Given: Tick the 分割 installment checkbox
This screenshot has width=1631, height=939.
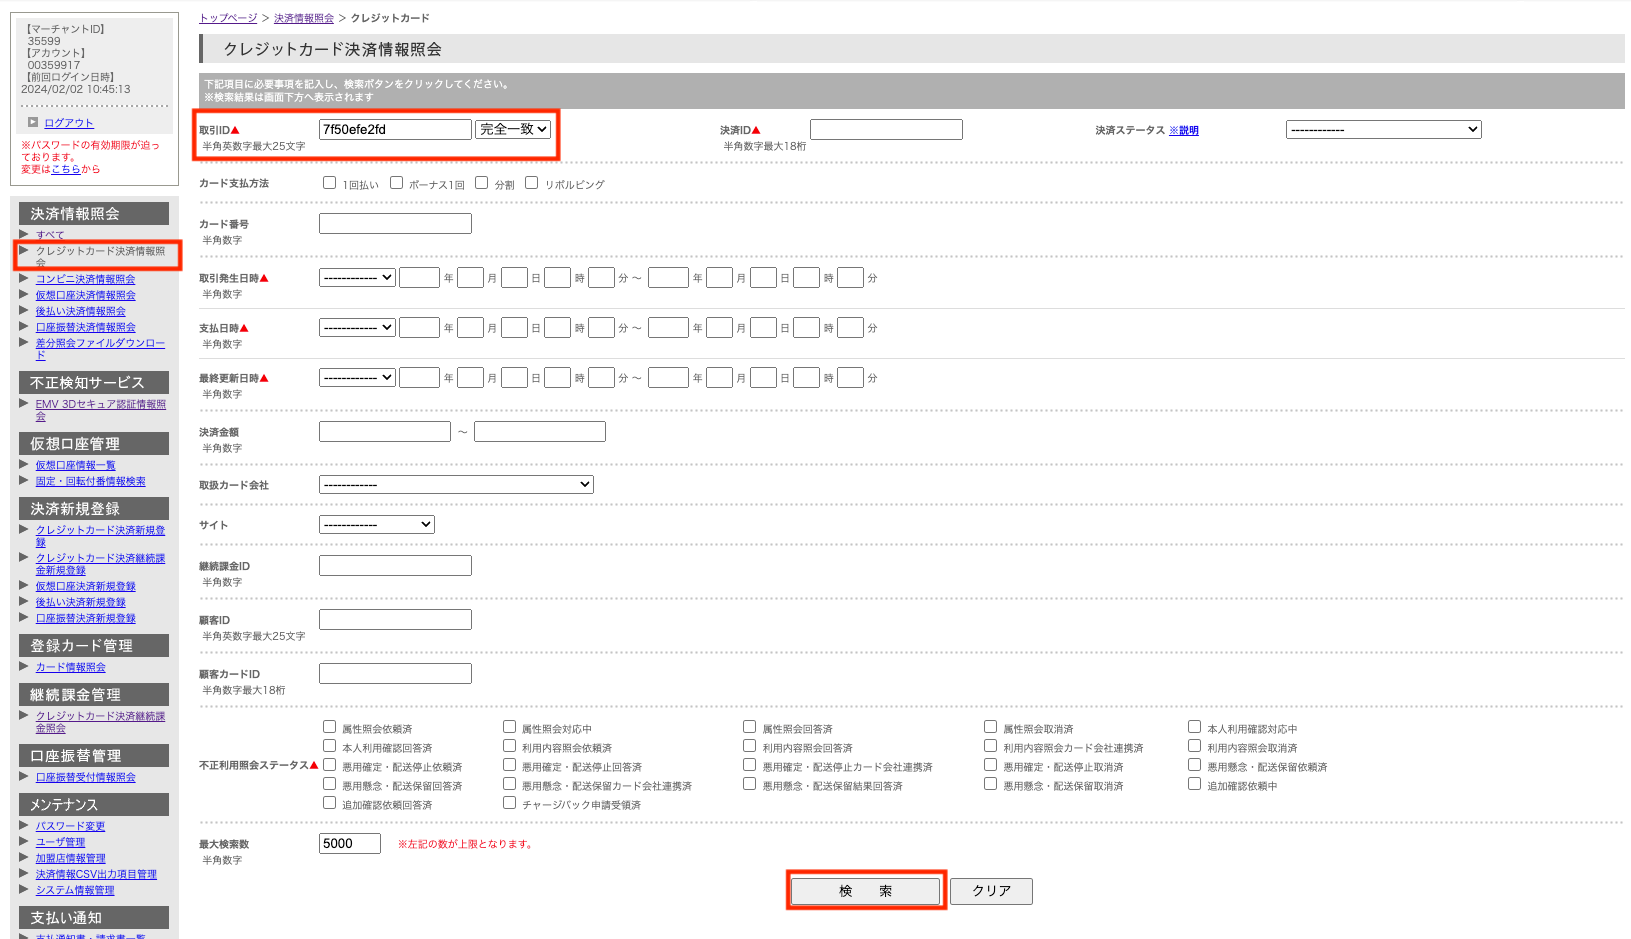Looking at the screenshot, I should [481, 183].
